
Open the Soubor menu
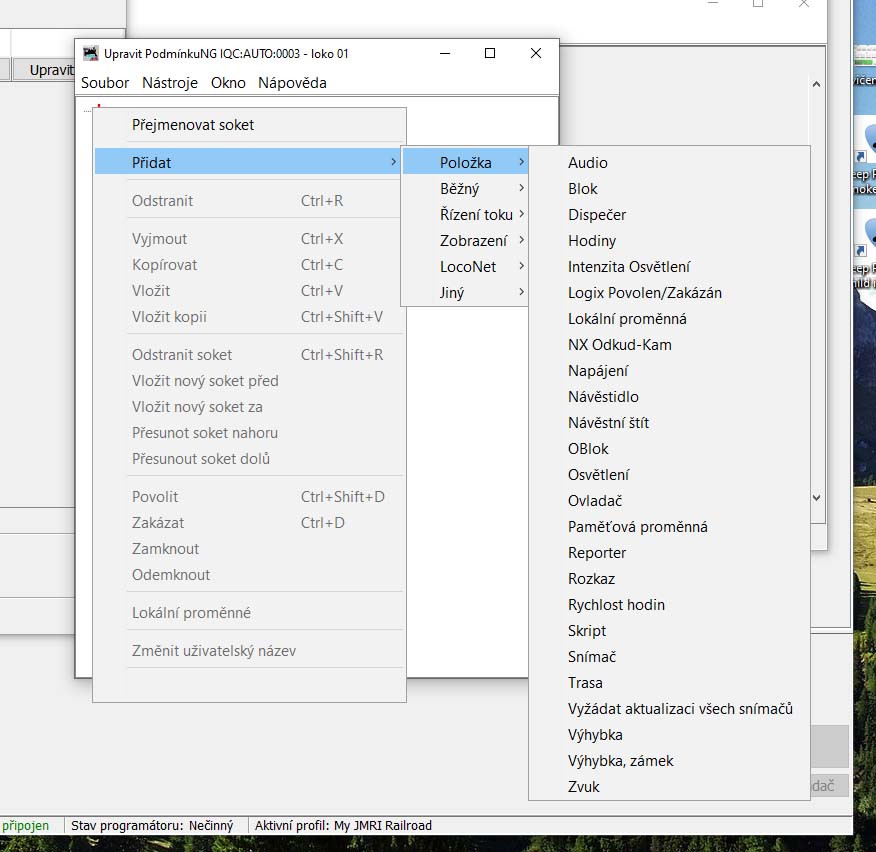105,83
